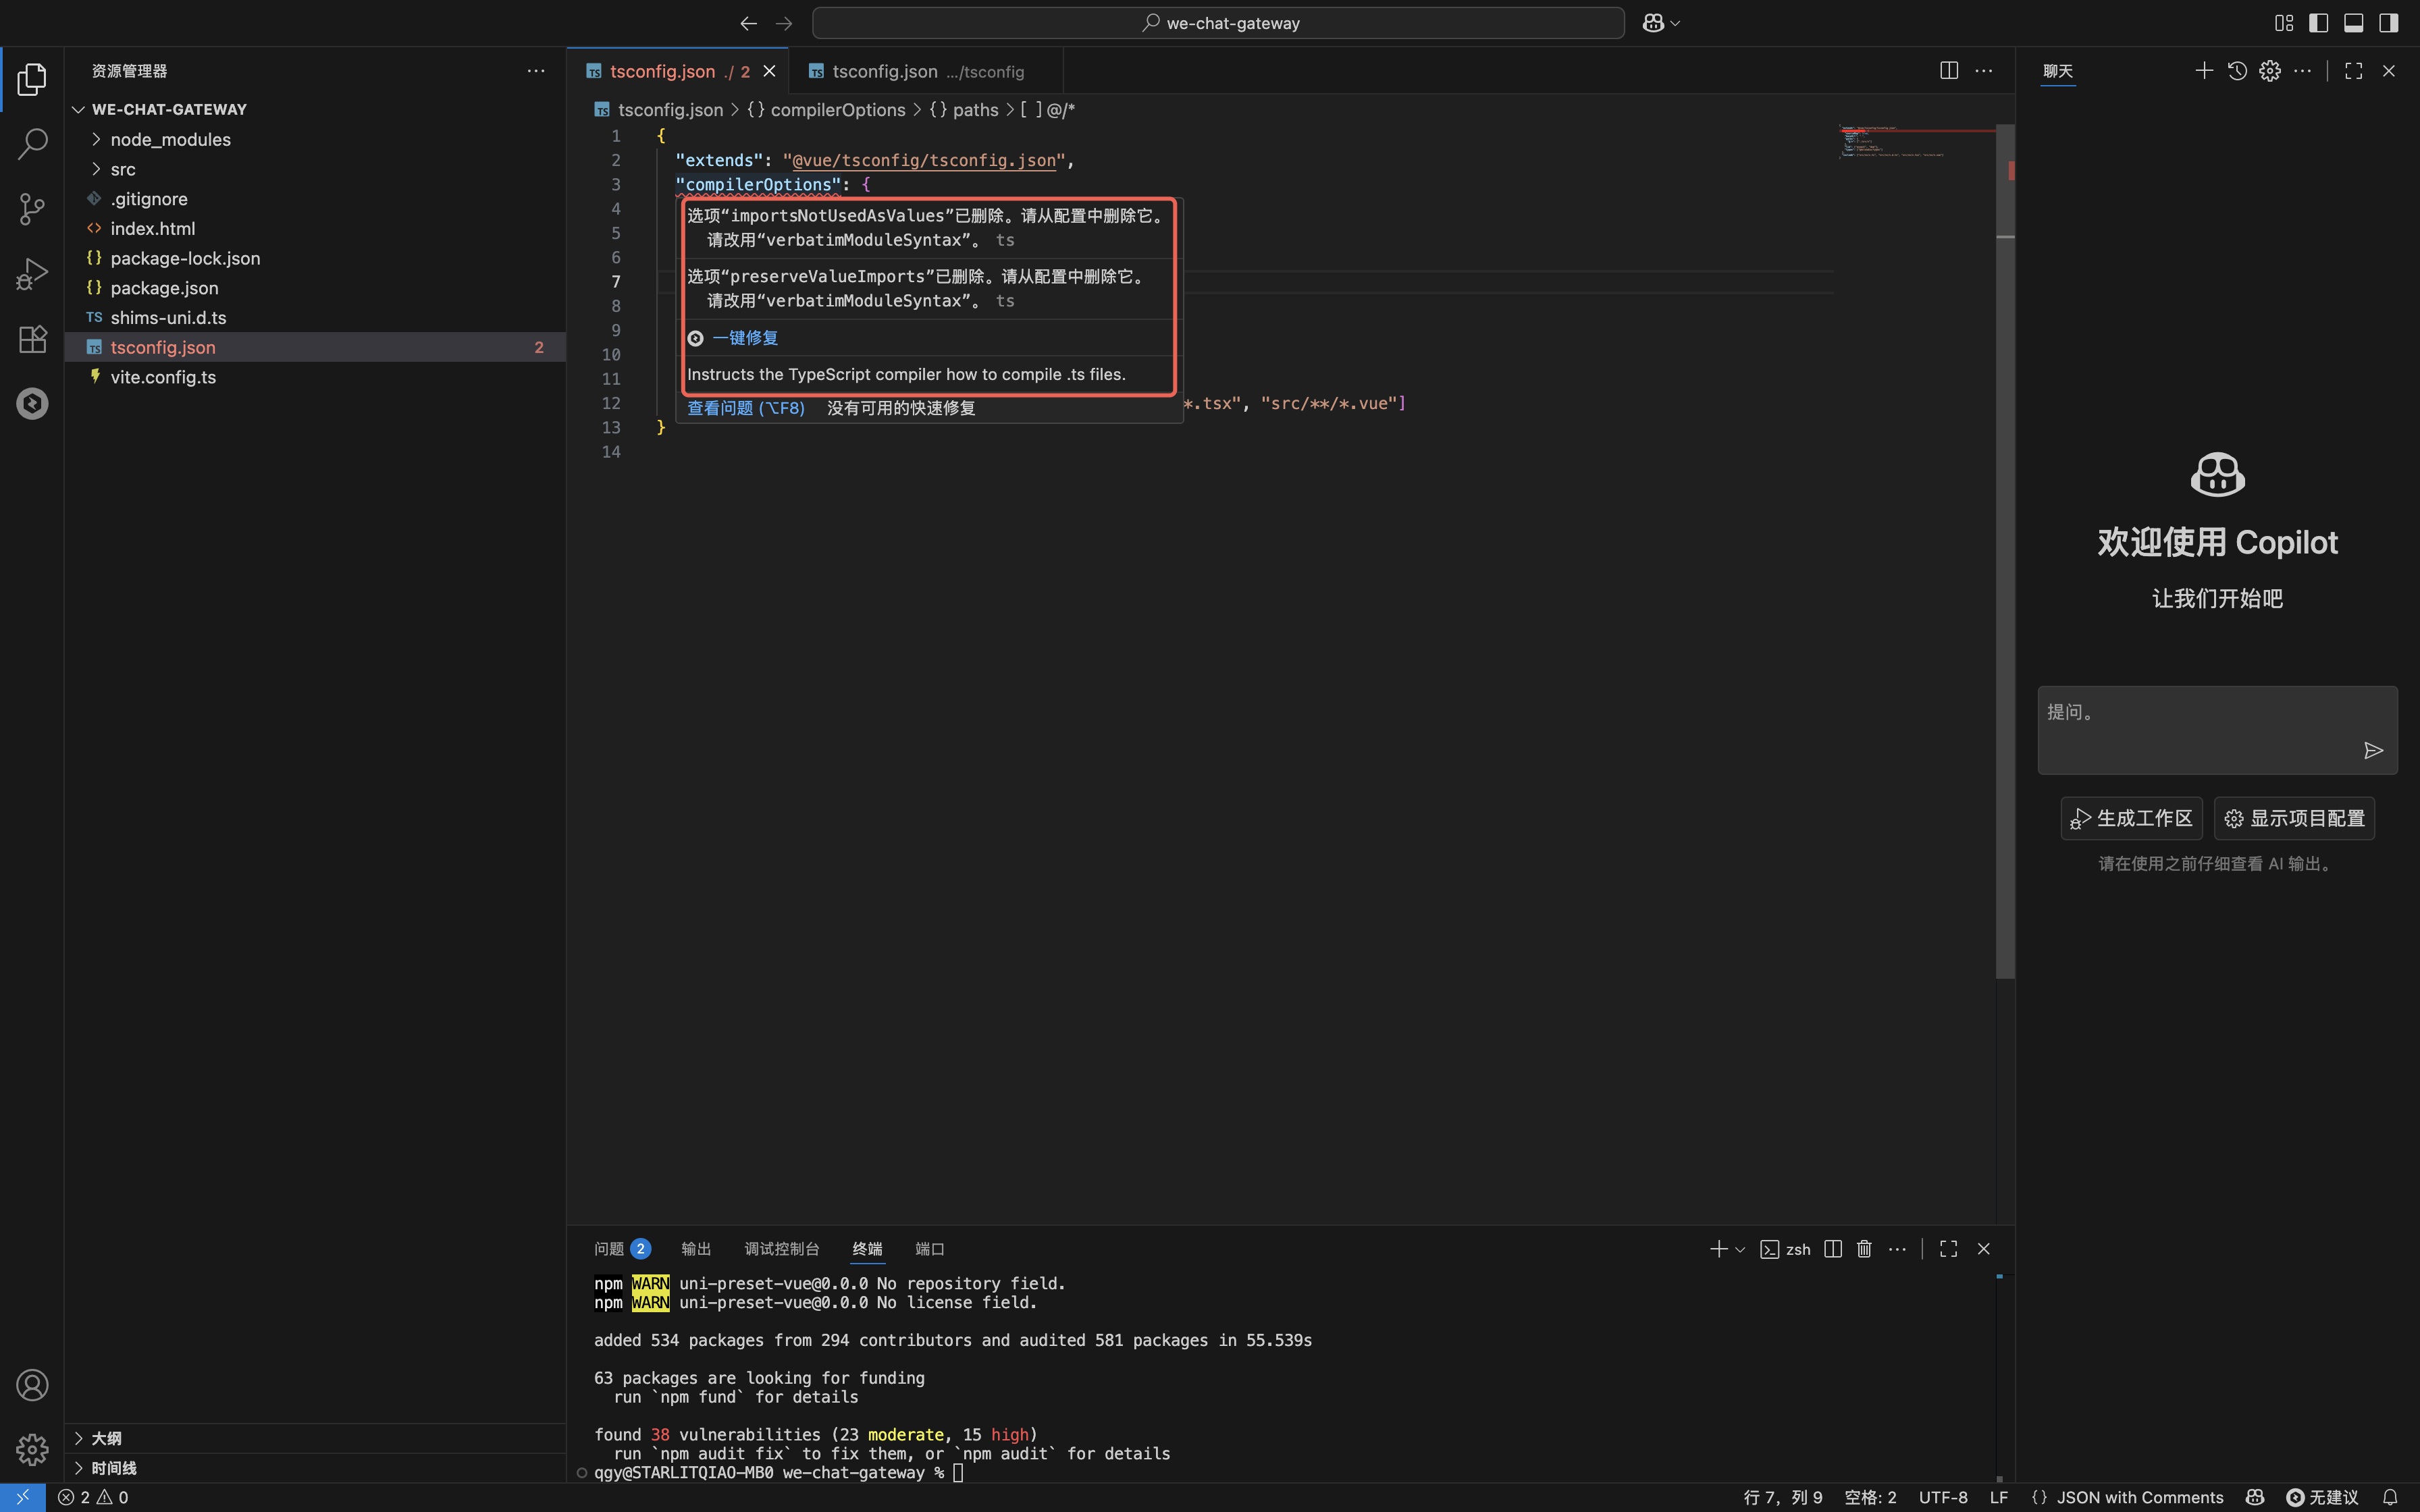This screenshot has width=2420, height=1512.
Task: Open Run and Debug view
Action: 32,274
